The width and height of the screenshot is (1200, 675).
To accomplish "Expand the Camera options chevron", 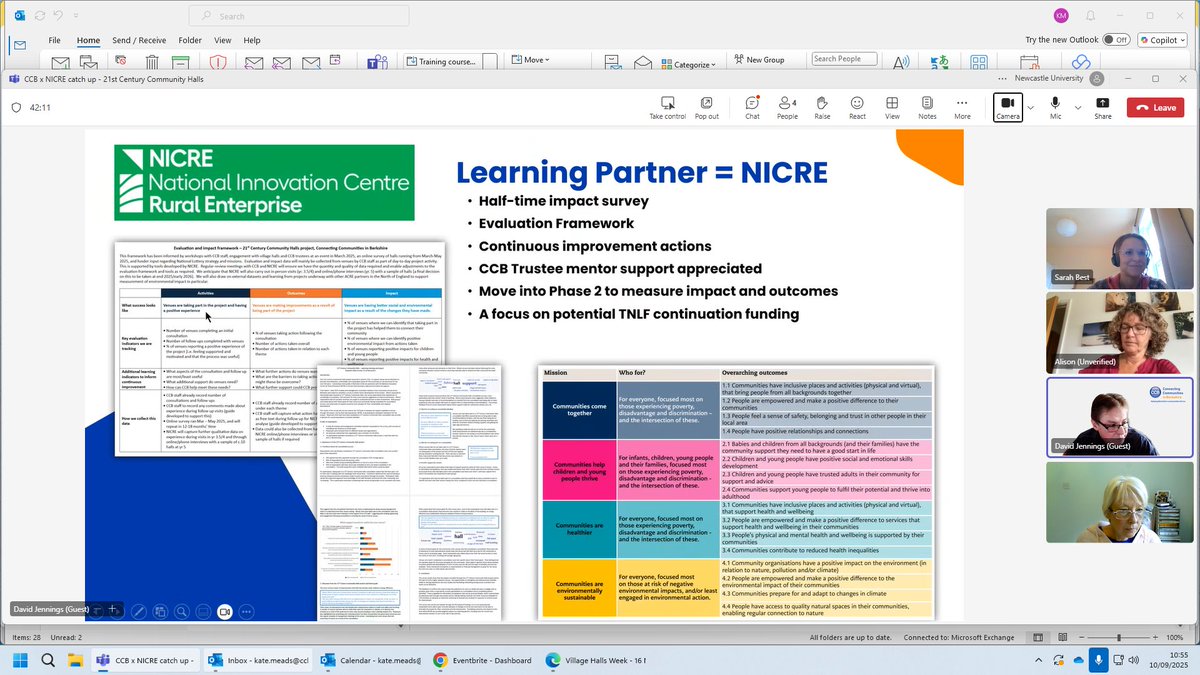I will pyautogui.click(x=1031, y=108).
